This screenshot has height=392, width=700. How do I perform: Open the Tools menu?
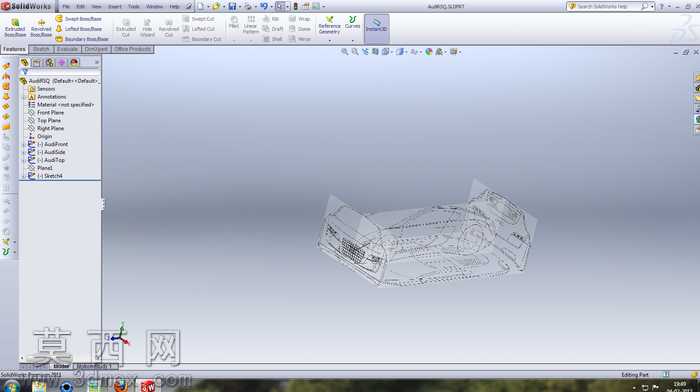coord(133,7)
